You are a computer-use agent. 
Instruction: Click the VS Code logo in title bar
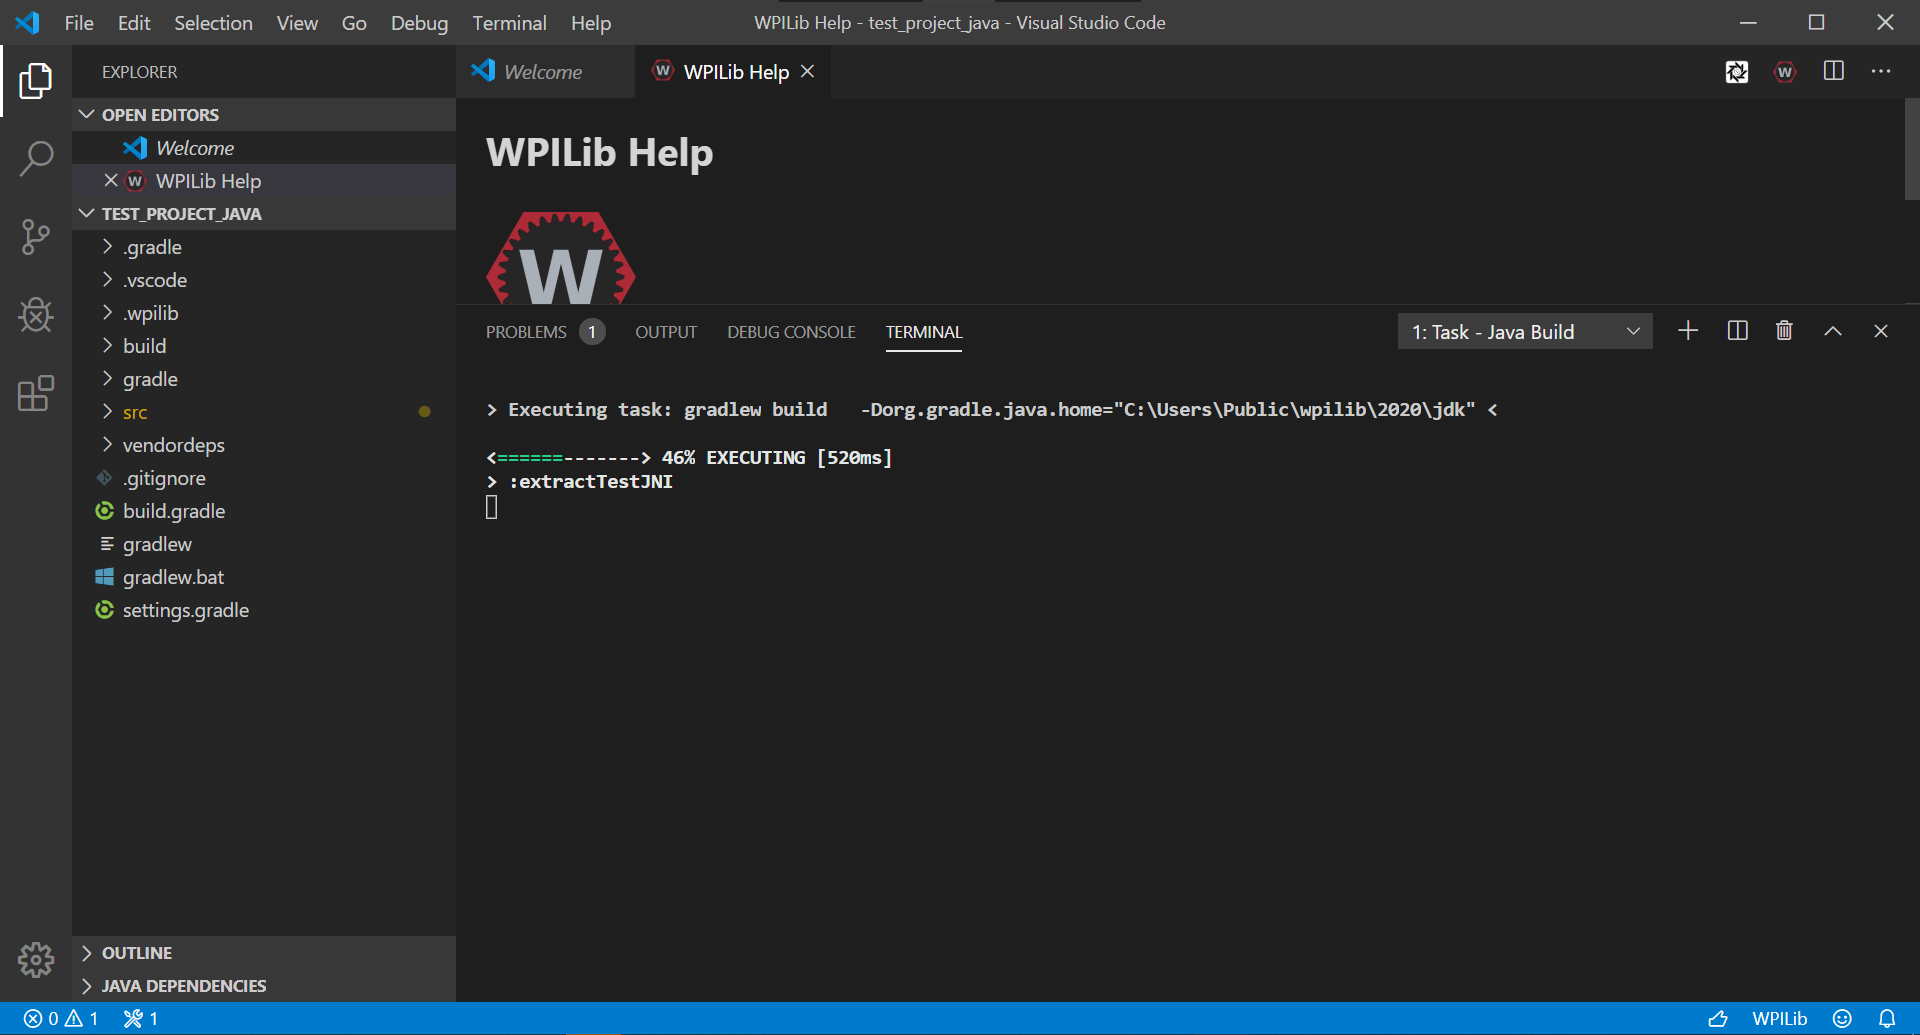(x=28, y=22)
